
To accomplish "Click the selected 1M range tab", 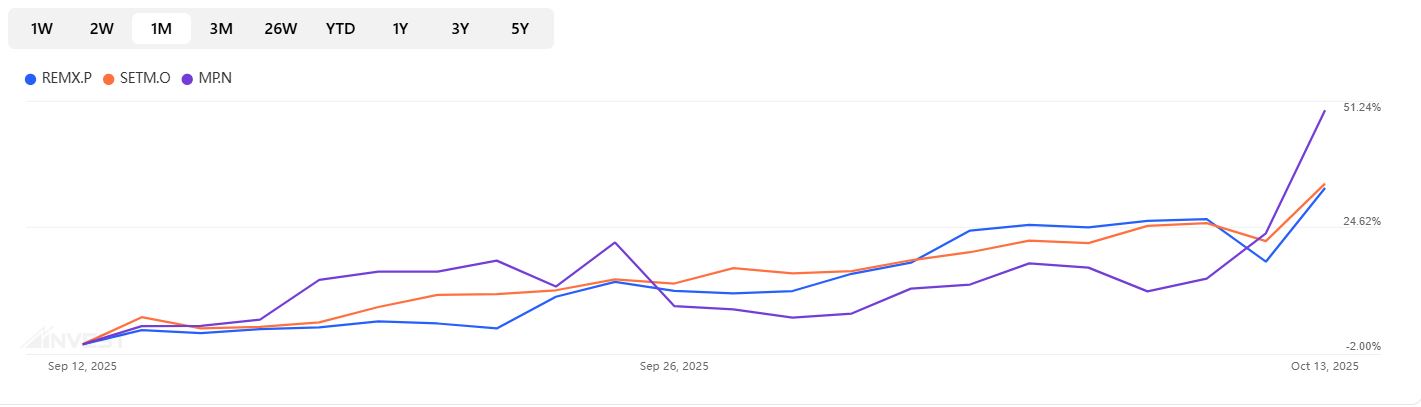I will 161,29.
